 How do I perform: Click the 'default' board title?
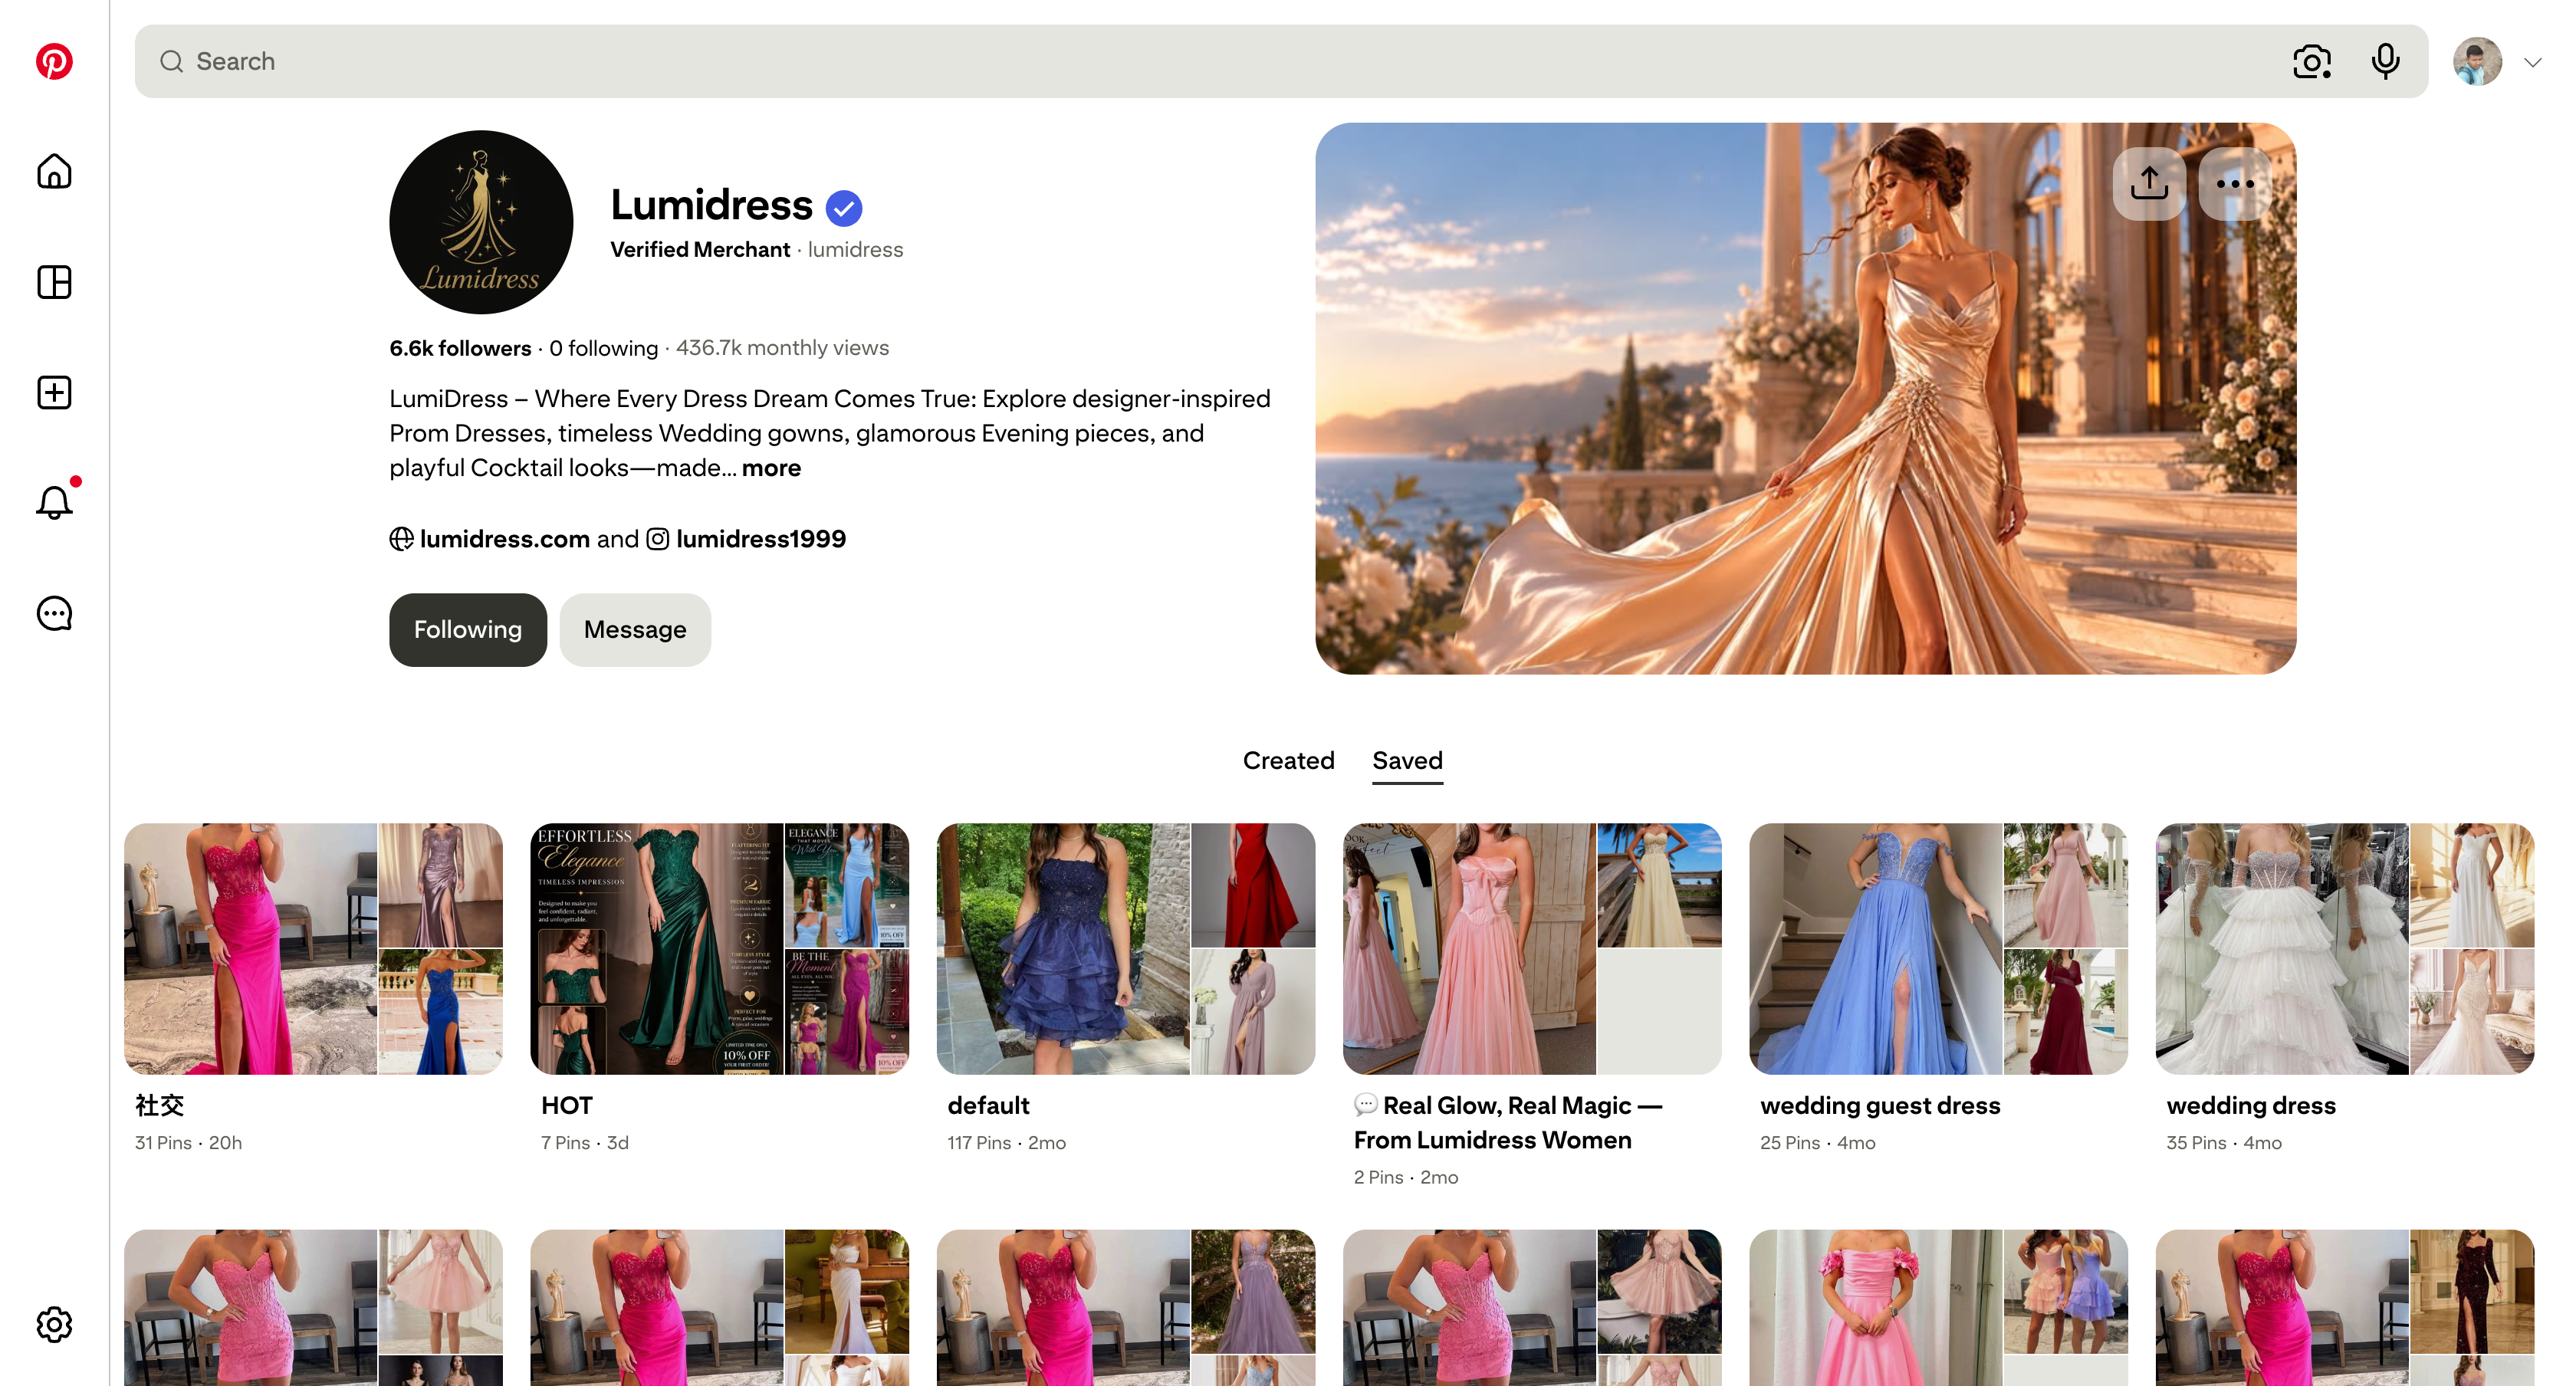[x=988, y=1105]
